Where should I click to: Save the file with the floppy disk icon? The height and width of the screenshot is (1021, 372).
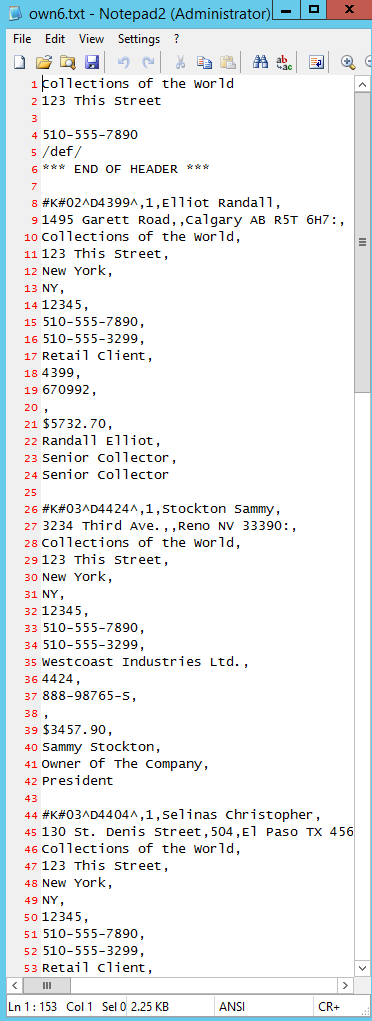(x=92, y=62)
